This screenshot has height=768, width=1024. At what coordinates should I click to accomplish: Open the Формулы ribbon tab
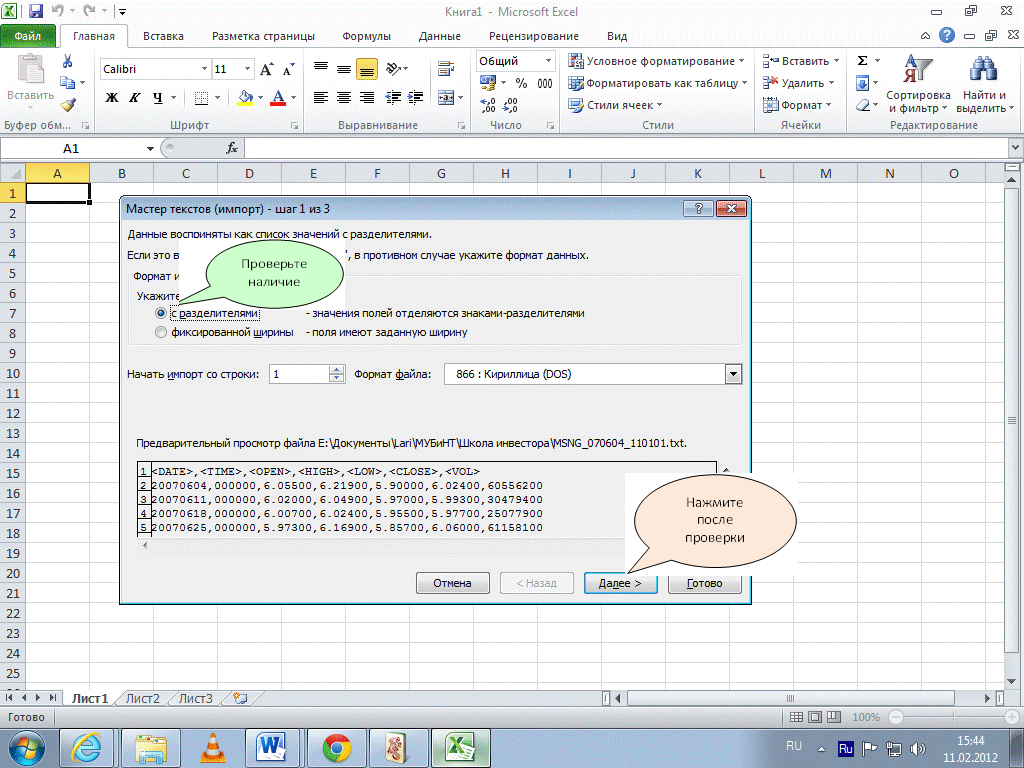366,36
